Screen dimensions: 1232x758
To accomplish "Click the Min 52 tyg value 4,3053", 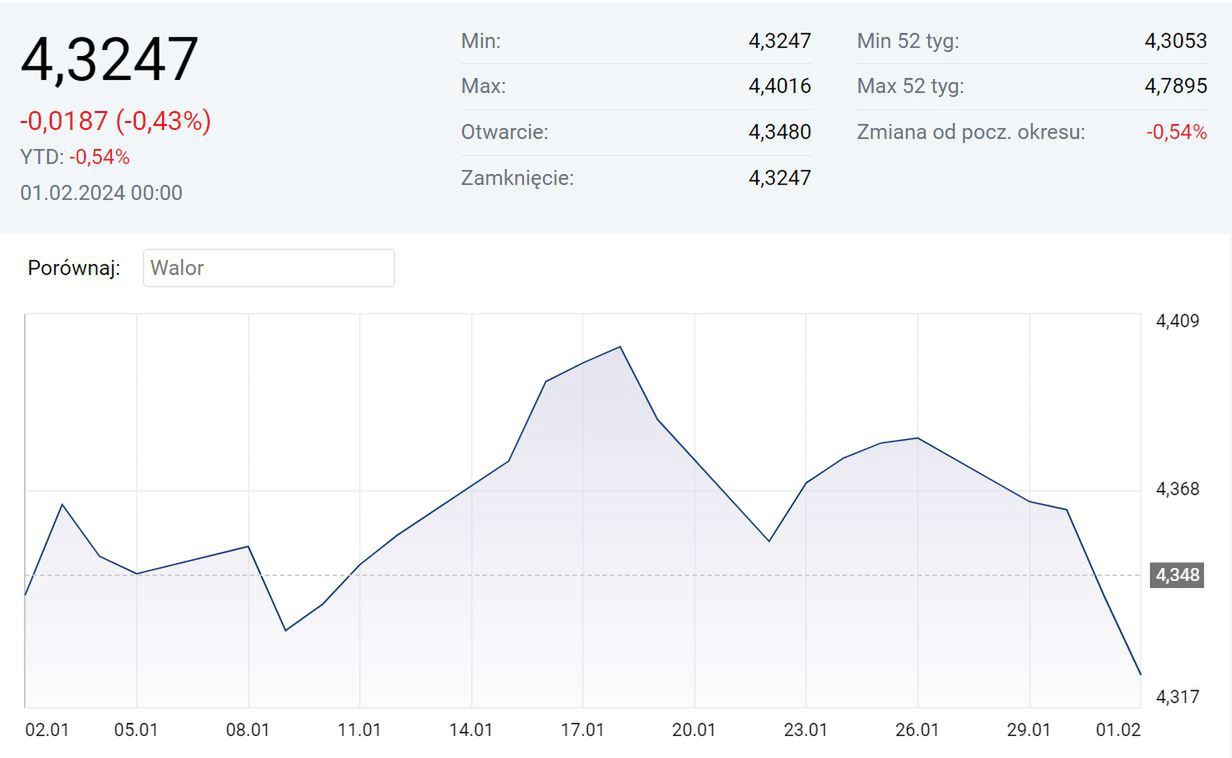I will click(1176, 41).
